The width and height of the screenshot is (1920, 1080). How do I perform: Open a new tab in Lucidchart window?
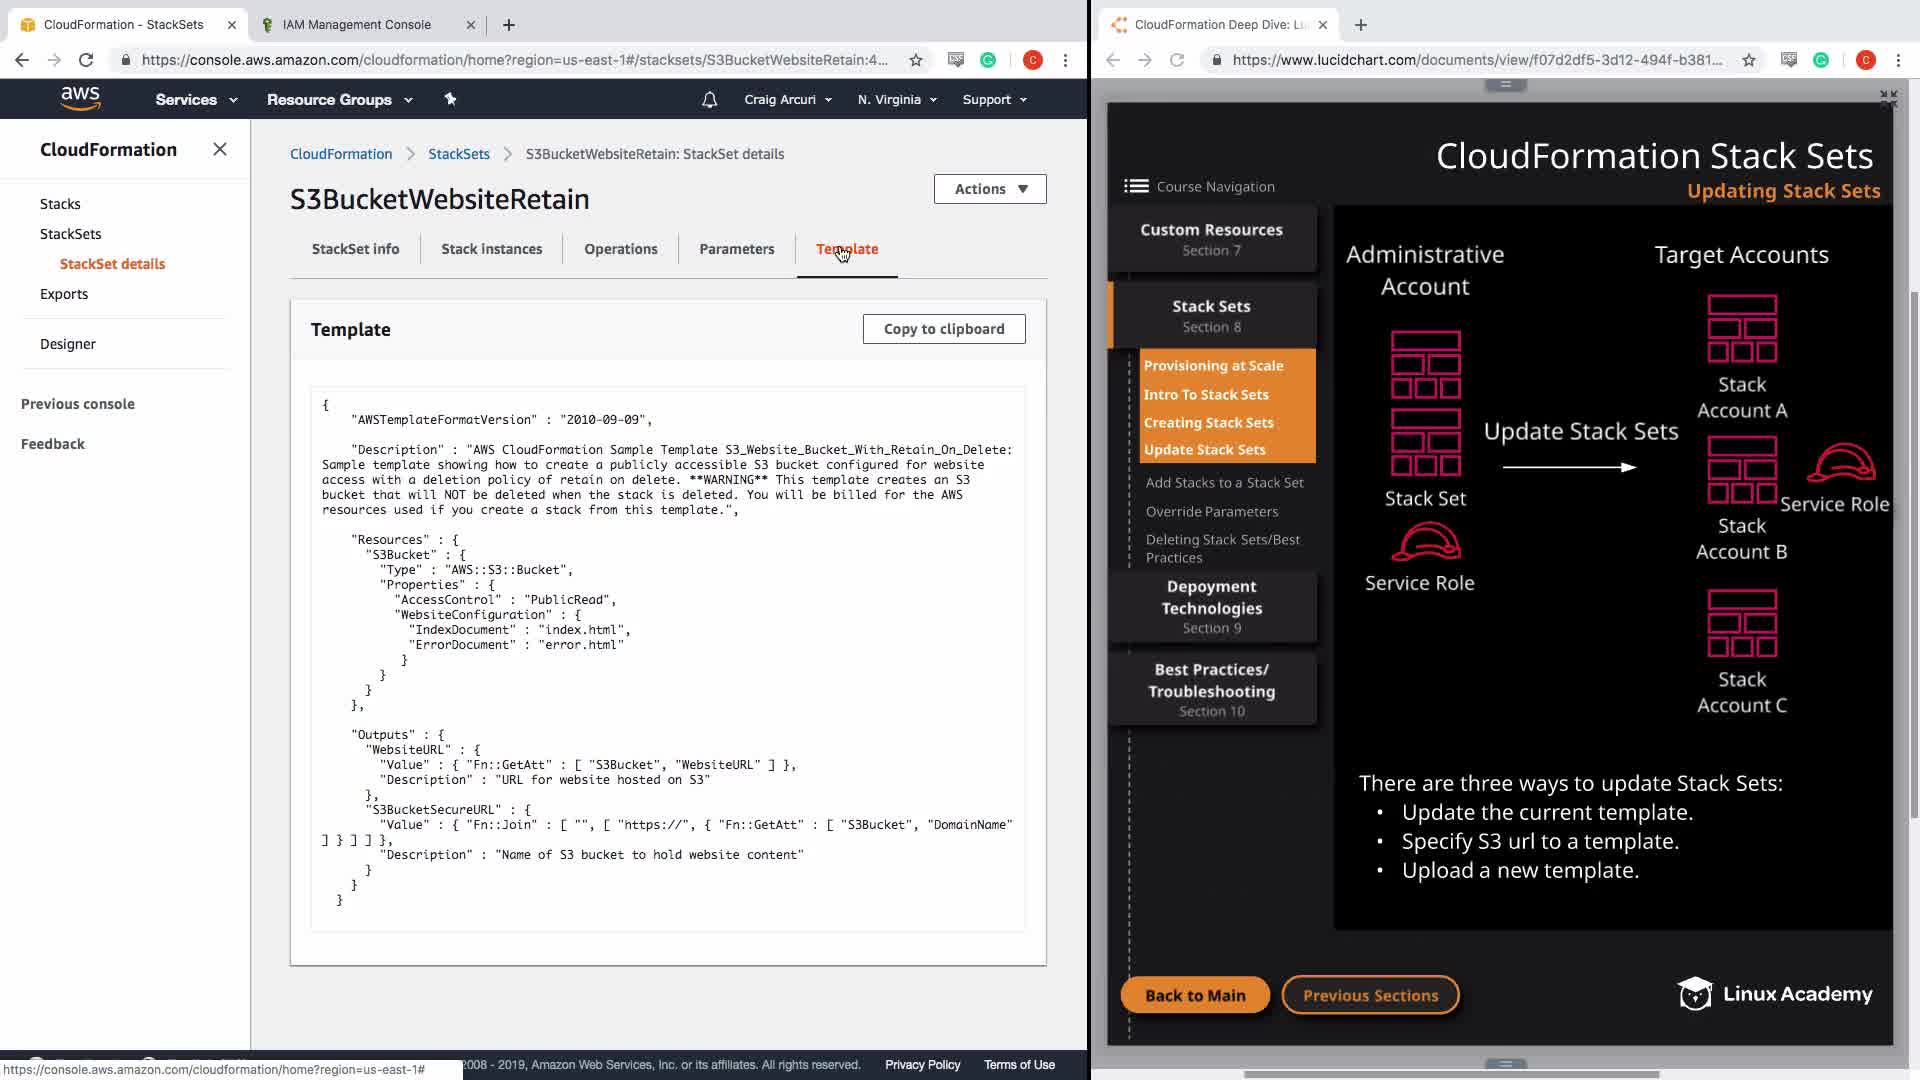click(1360, 24)
